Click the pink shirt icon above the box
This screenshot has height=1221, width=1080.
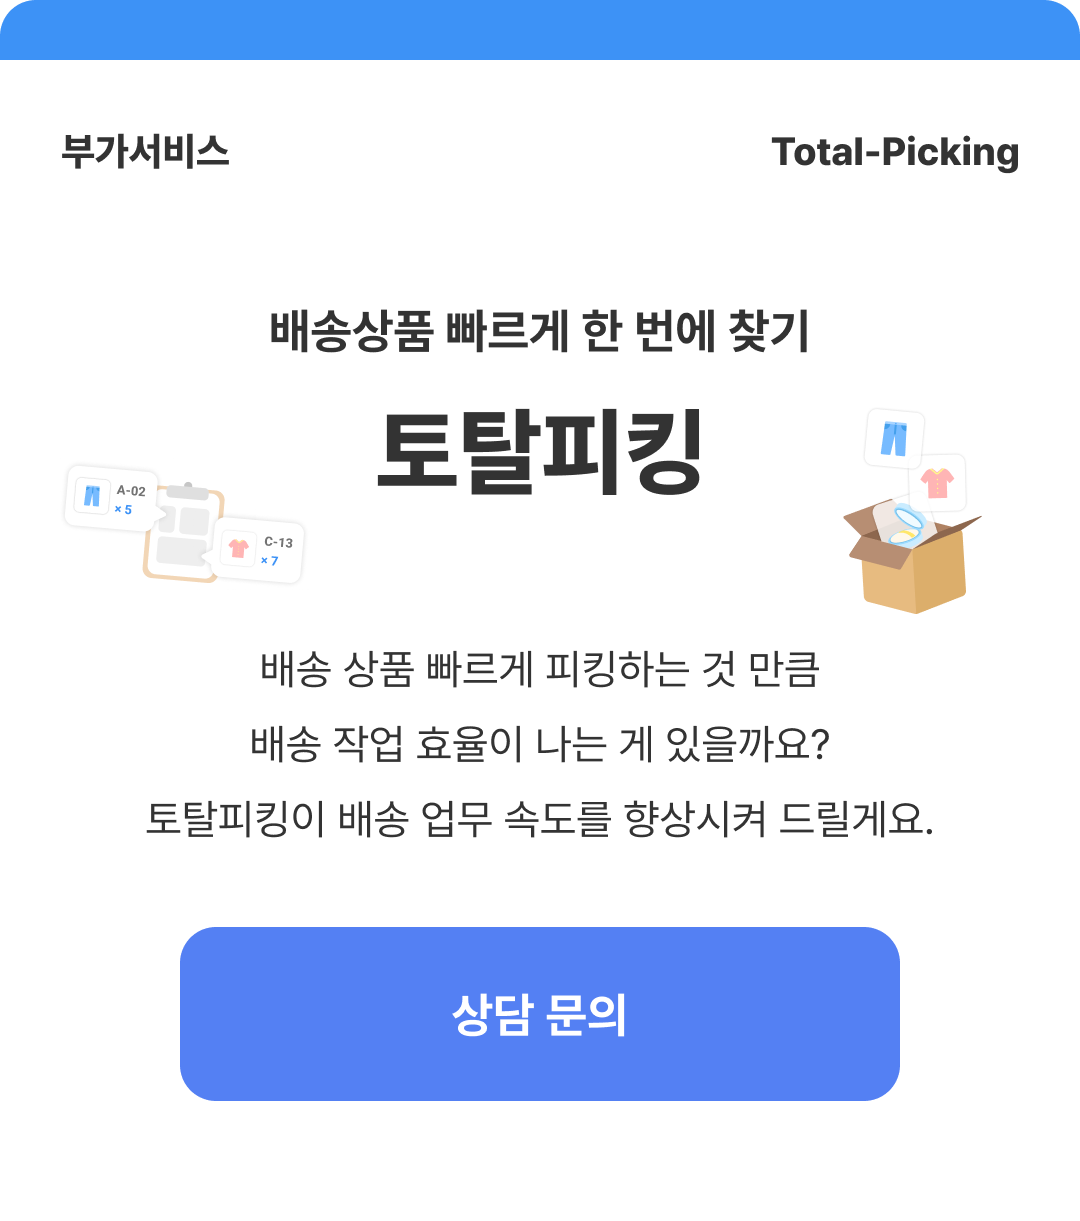point(937,482)
